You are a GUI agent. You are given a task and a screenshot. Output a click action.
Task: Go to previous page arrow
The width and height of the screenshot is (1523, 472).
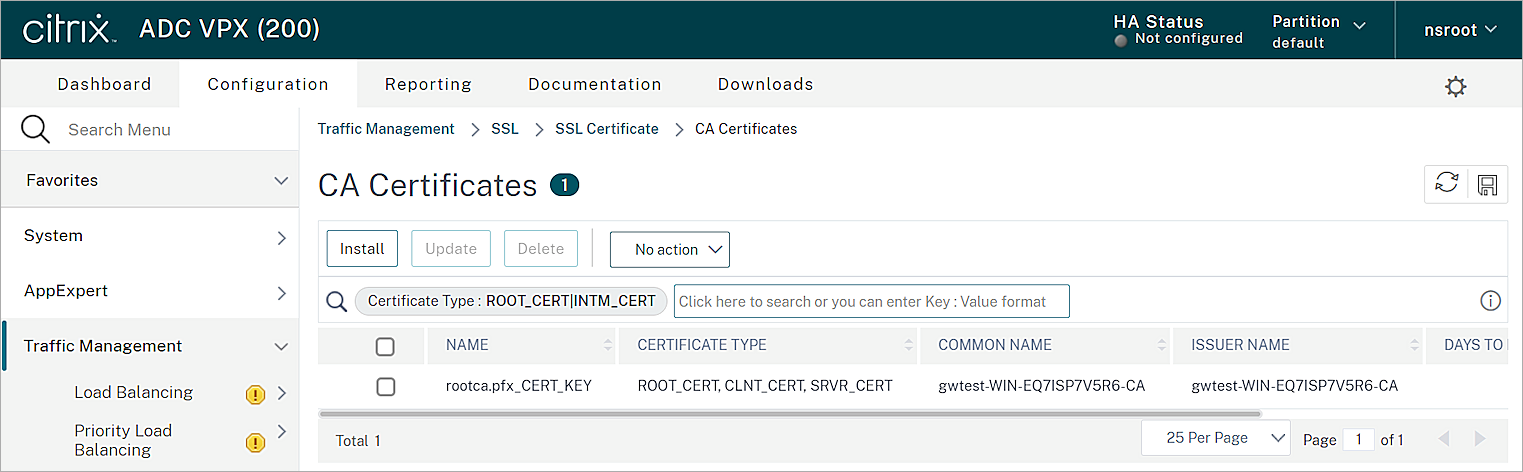(1443, 439)
